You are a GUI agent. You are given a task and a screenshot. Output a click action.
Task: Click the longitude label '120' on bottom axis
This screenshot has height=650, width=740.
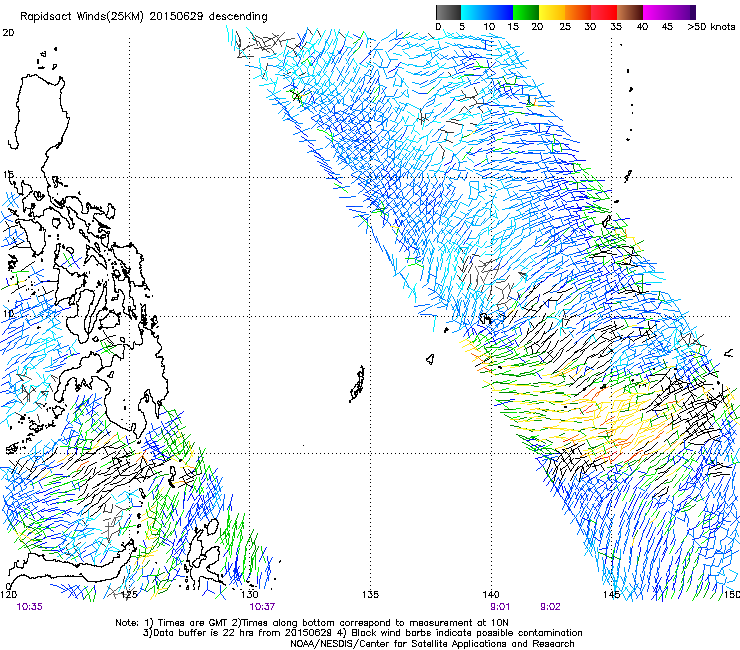pos(8,594)
